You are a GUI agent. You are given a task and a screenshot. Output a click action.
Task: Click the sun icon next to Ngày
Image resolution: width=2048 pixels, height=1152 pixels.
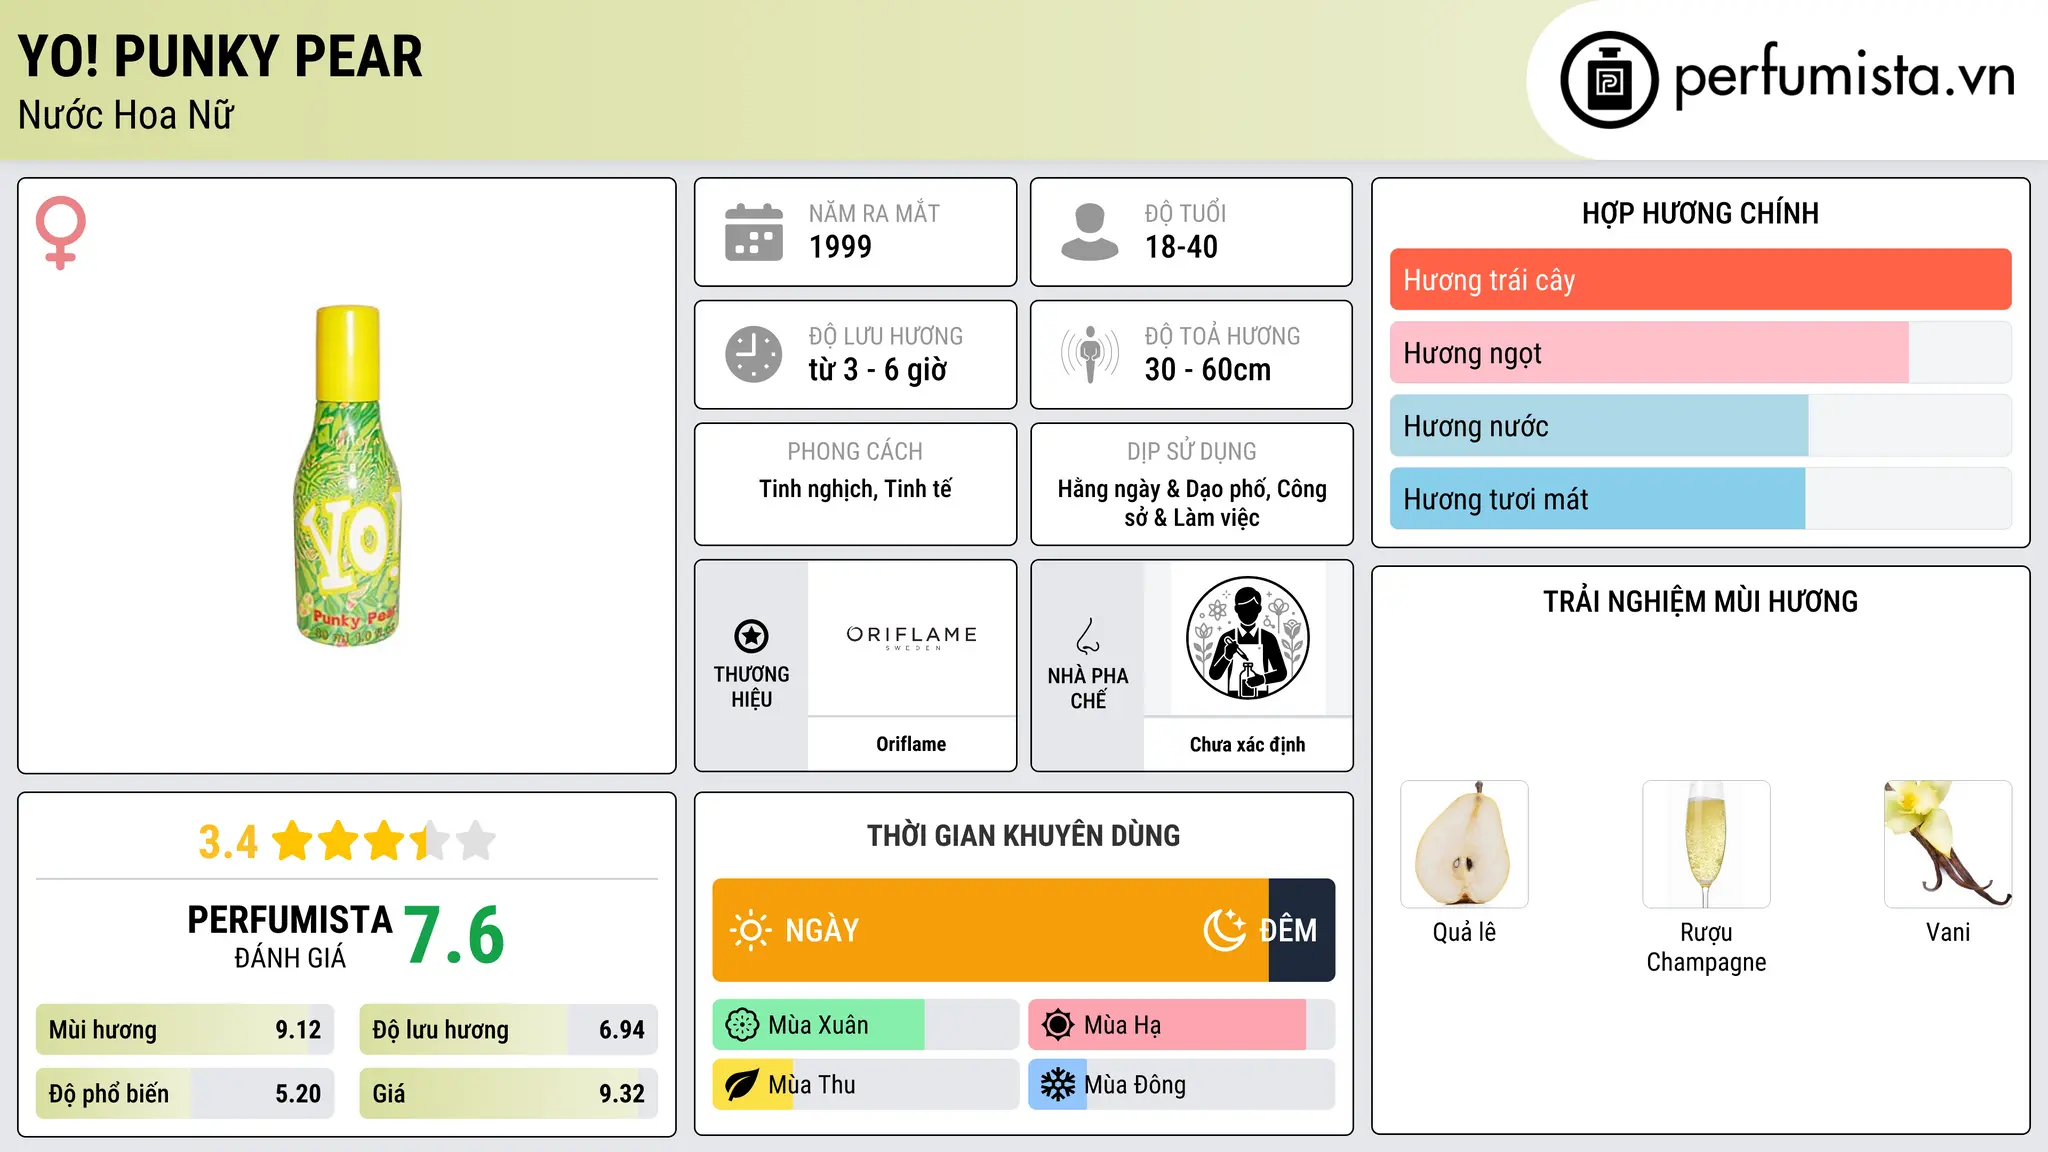click(x=750, y=930)
